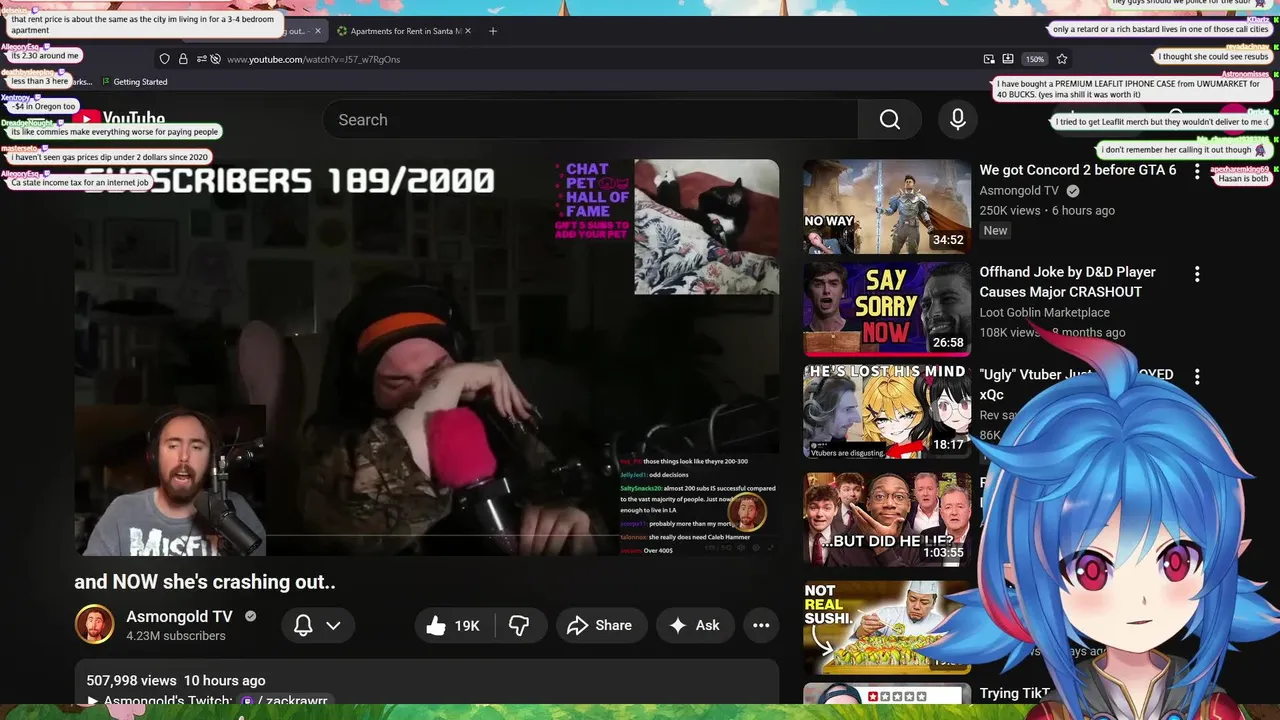
Task: Open the Getting Started bookmark
Action: click(133, 82)
